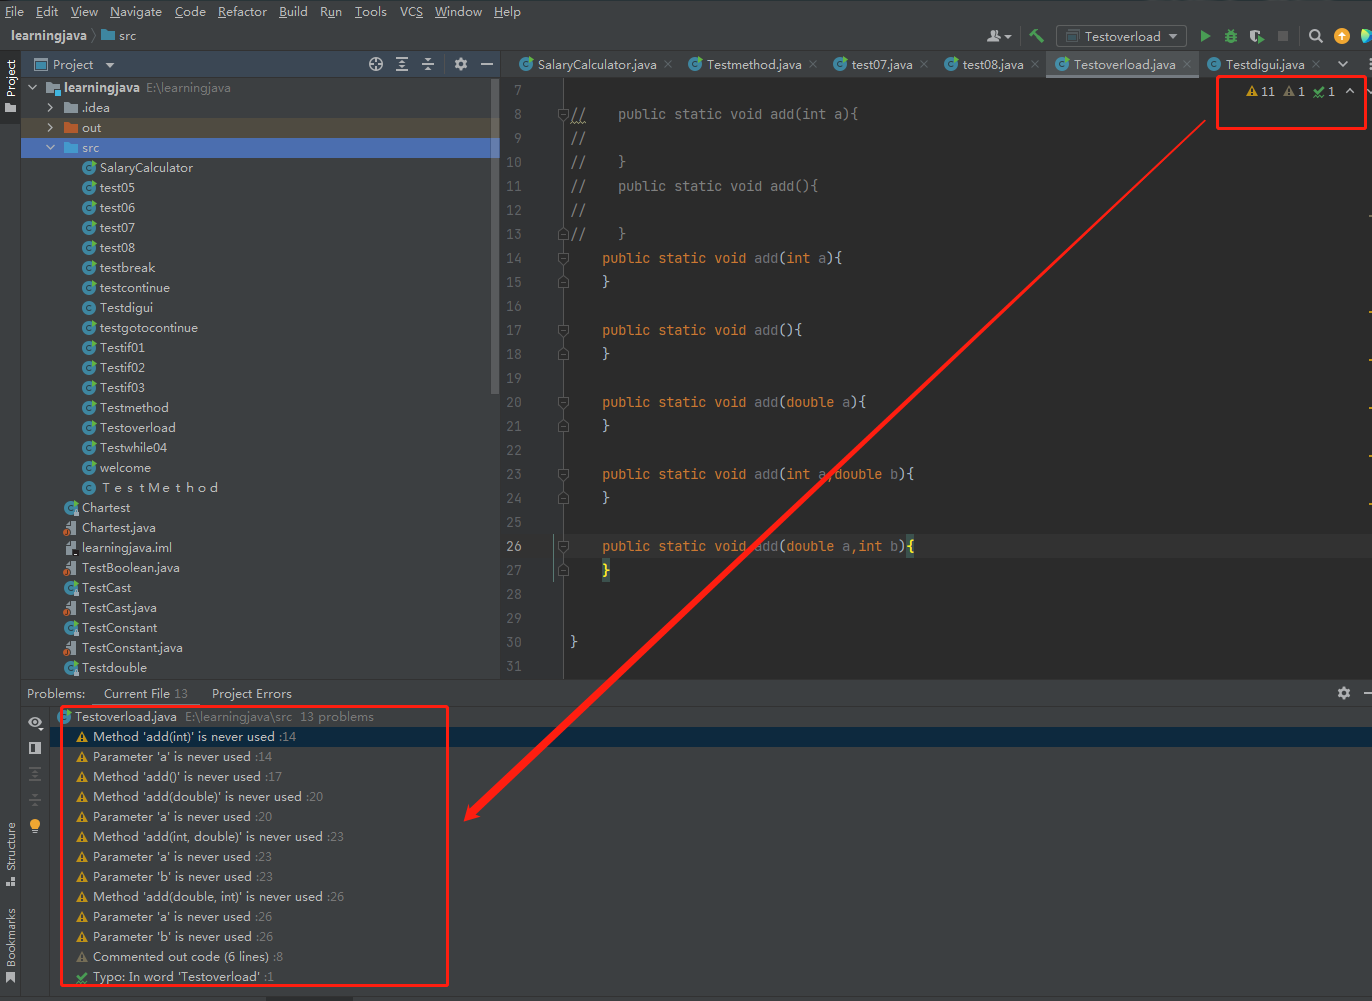Screen dimensions: 1372x1001
Task: Show the hidden editor tabs list chevron
Action: [1343, 64]
